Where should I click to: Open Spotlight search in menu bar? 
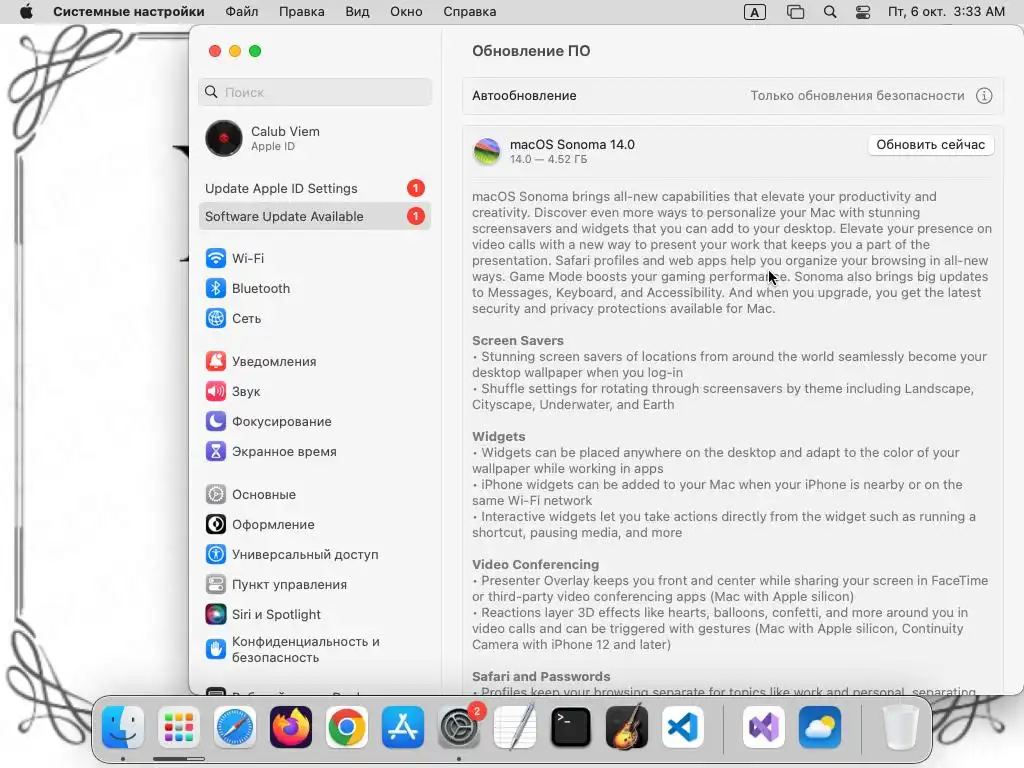(829, 12)
